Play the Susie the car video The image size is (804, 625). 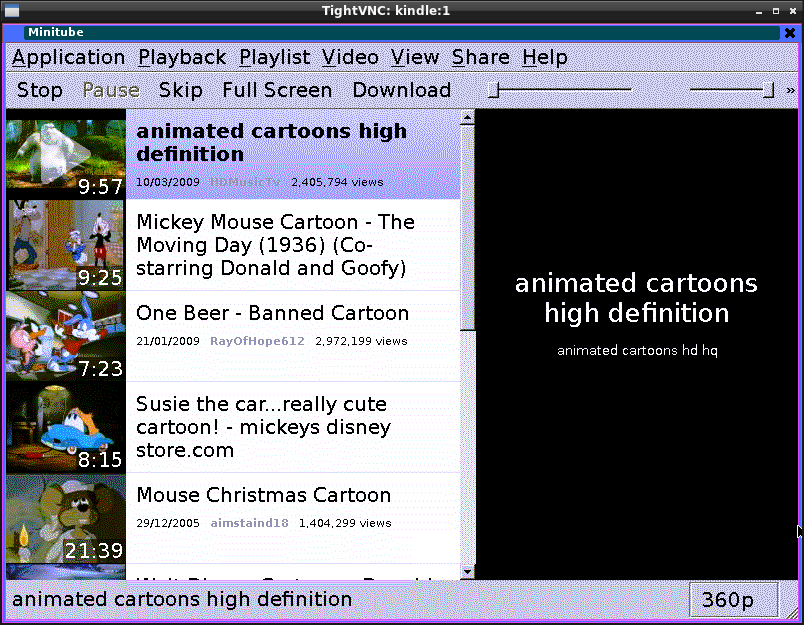[x=263, y=427]
